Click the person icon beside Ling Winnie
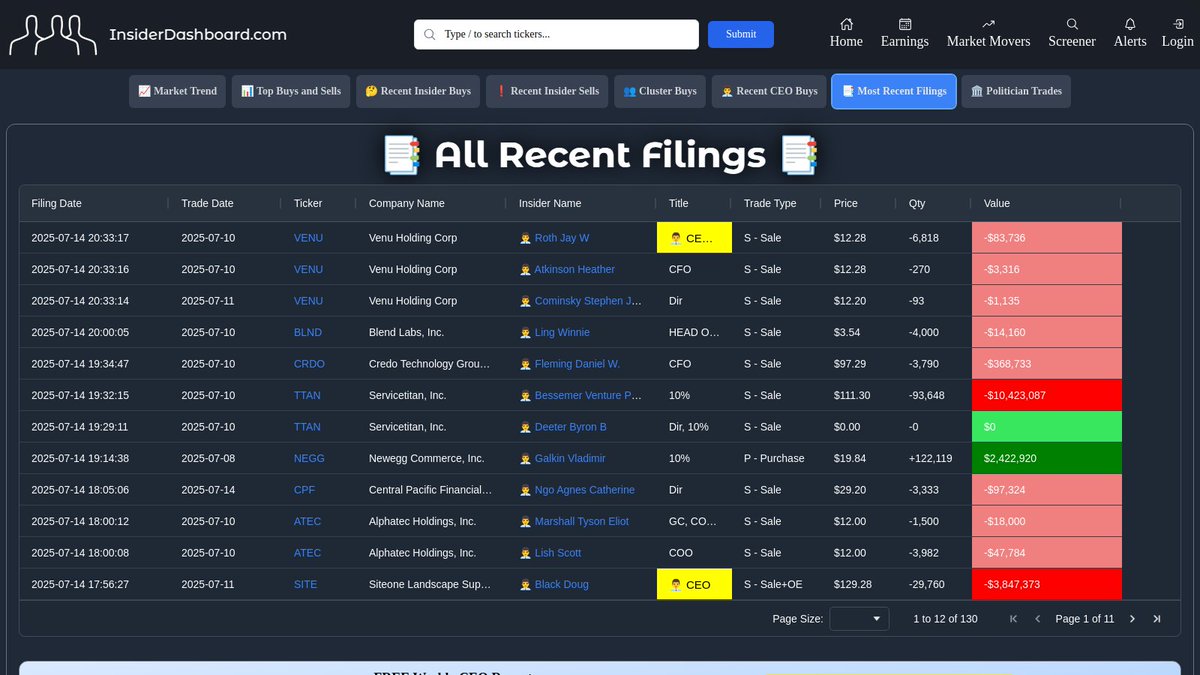Viewport: 1200px width, 675px height. pyautogui.click(x=525, y=332)
